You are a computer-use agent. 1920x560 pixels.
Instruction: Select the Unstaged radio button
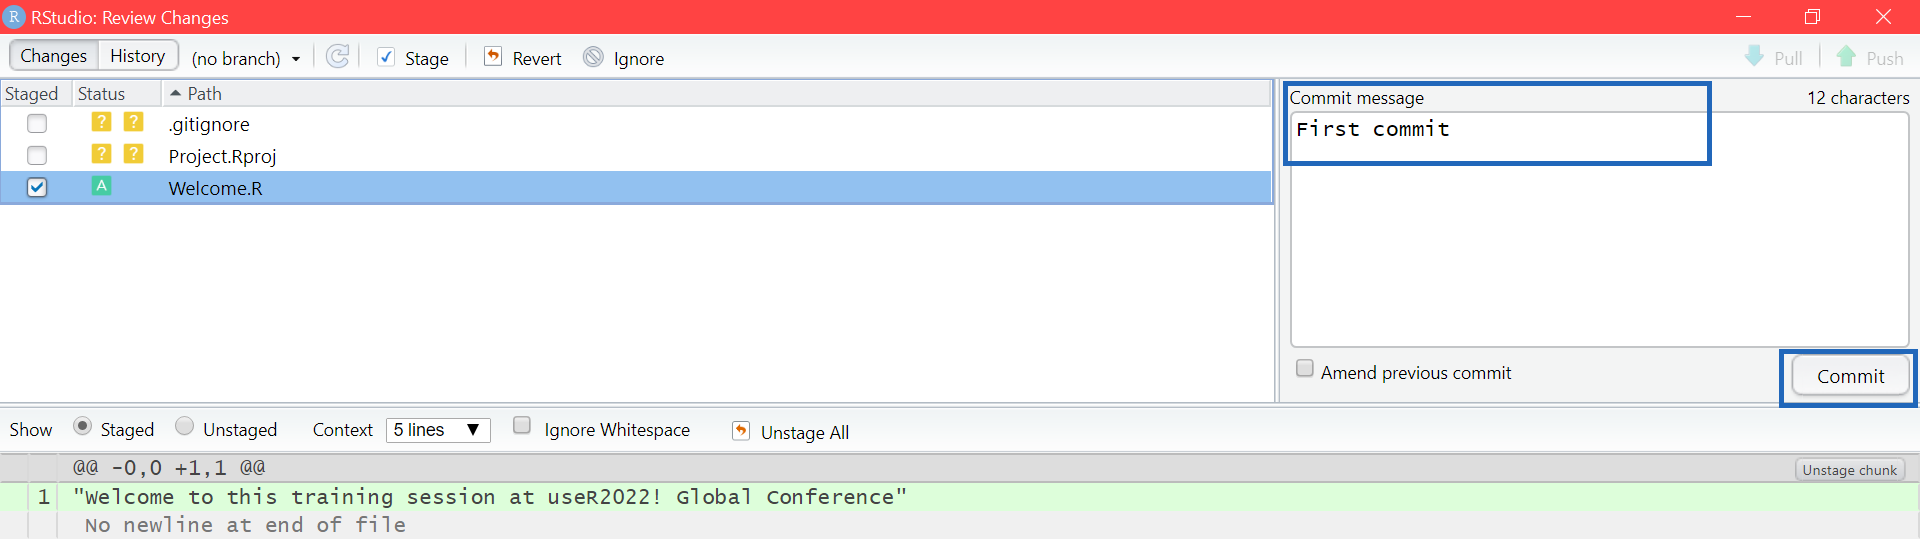pyautogui.click(x=184, y=426)
